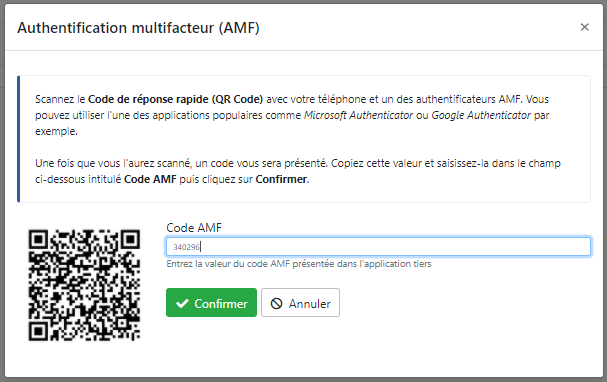The image size is (607, 382).
Task: Click the helper text below the input
Action: pyautogui.click(x=299, y=264)
